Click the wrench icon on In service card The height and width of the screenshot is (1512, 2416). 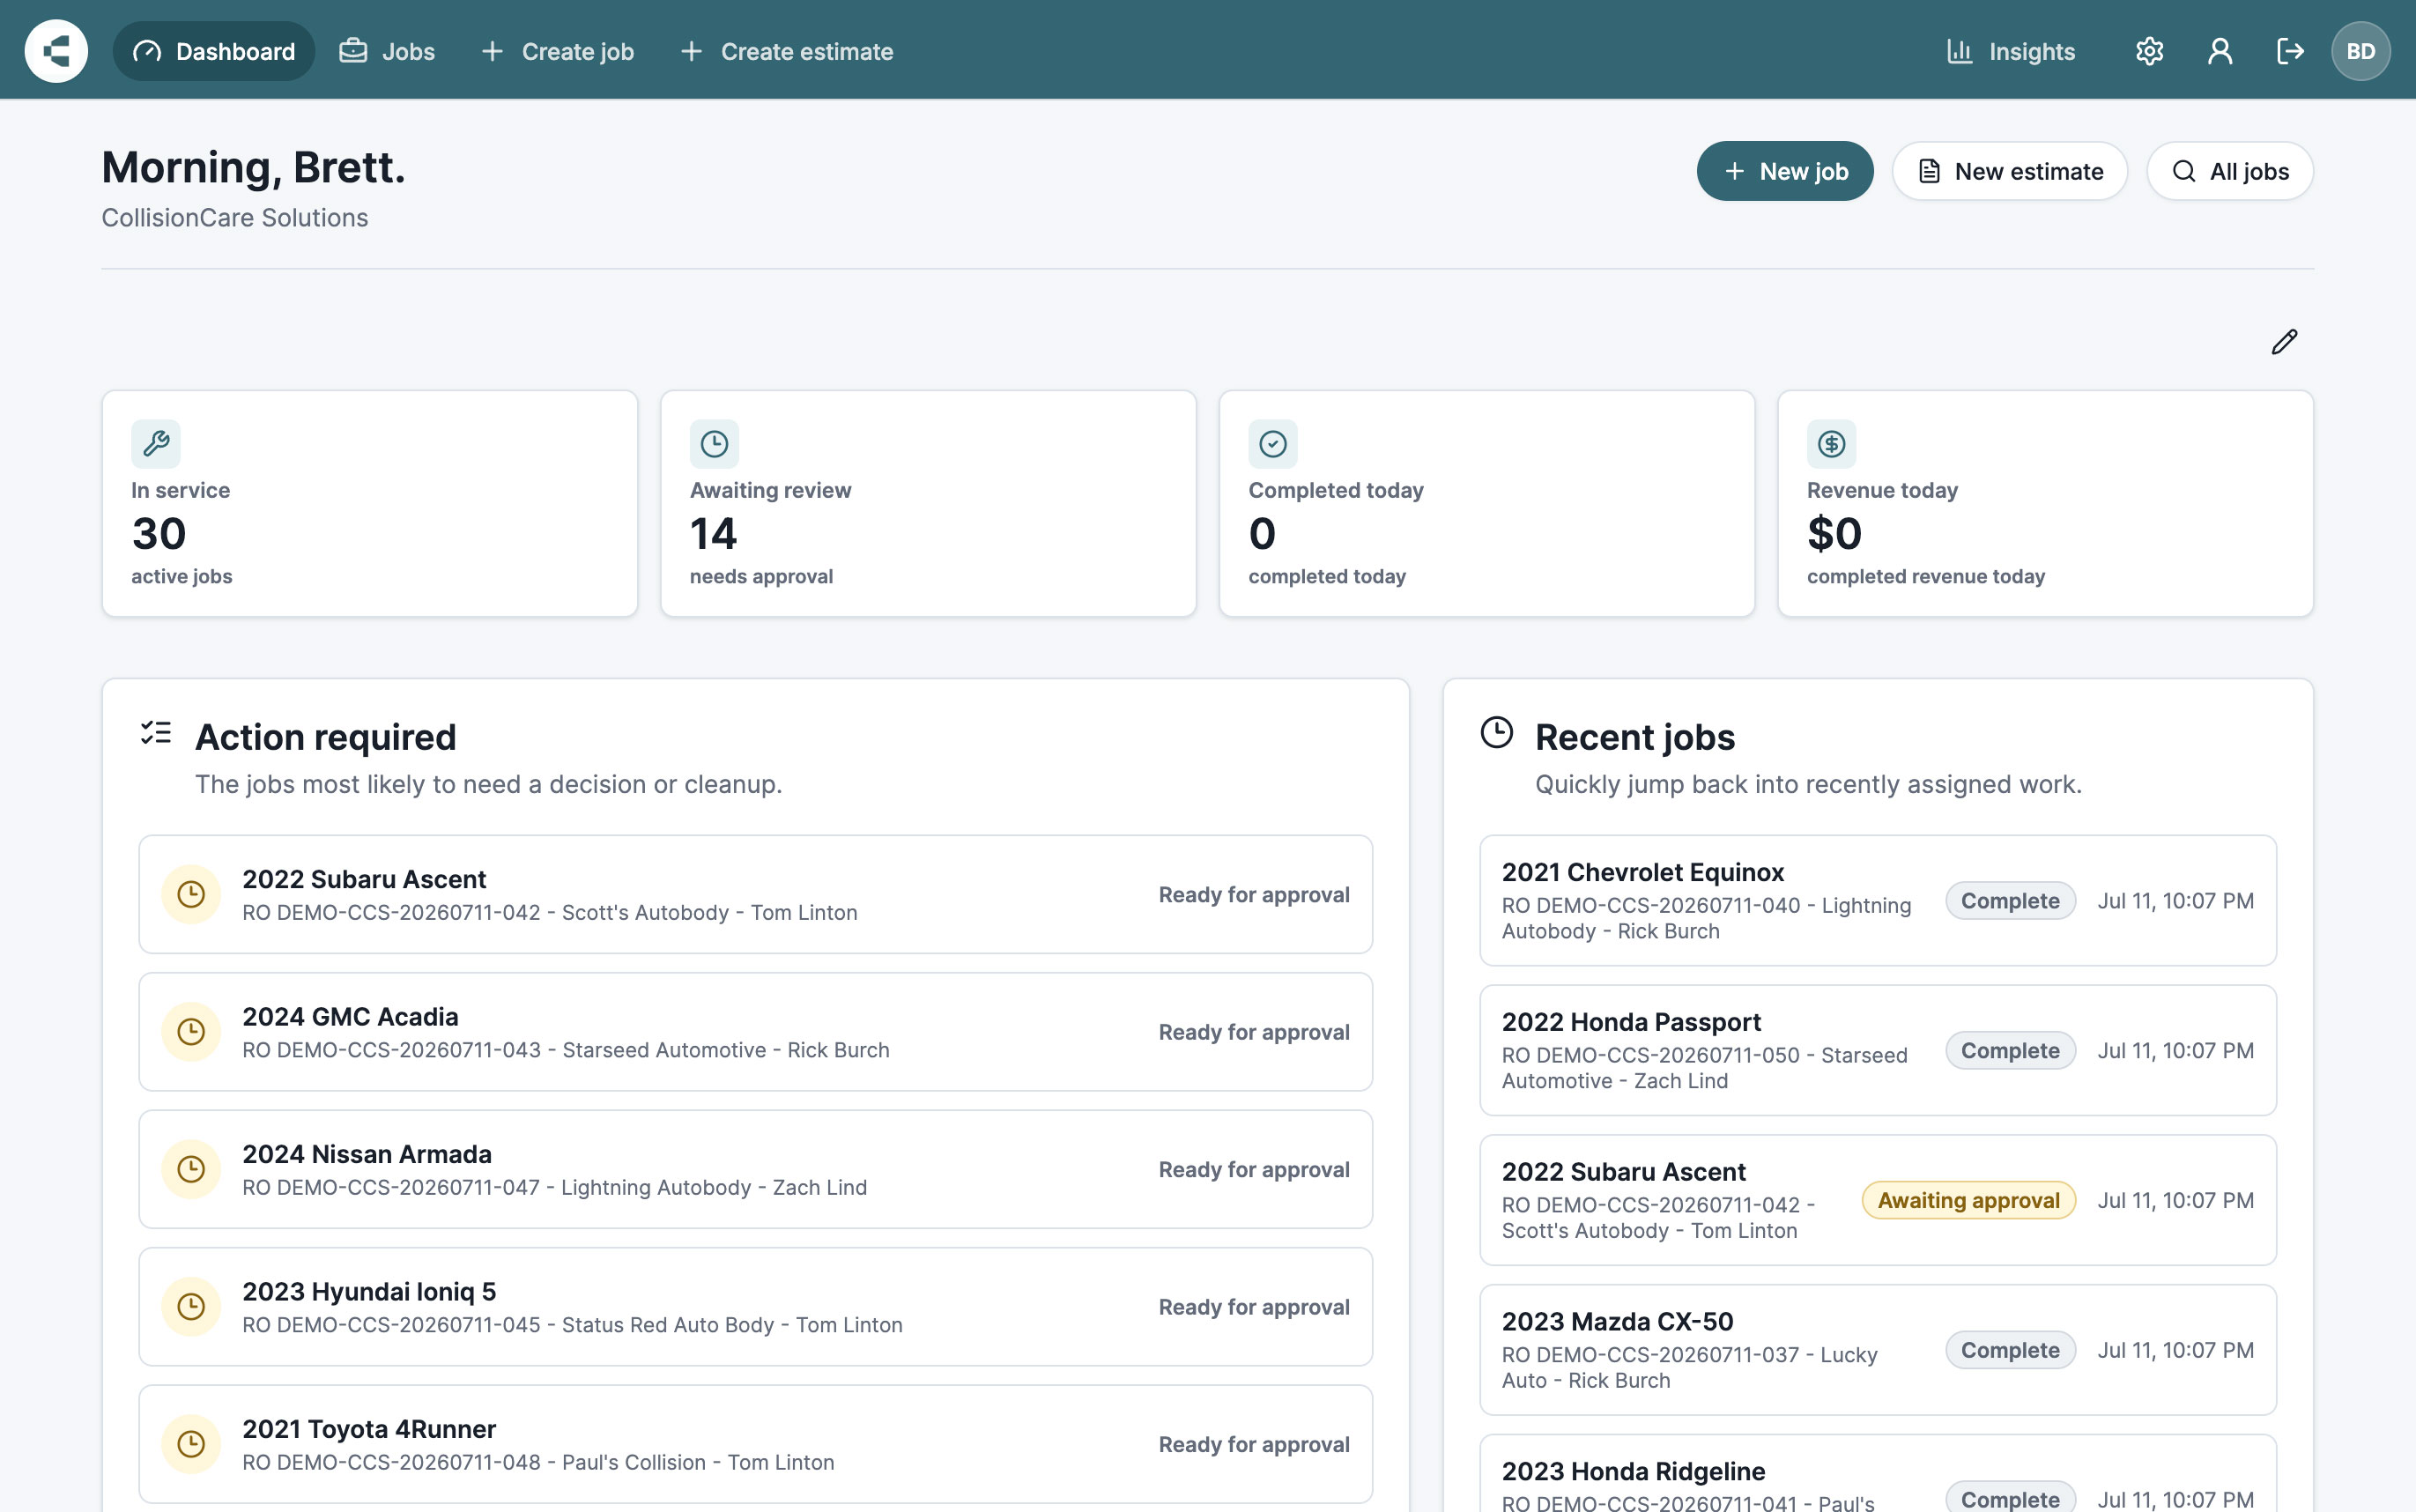156,443
